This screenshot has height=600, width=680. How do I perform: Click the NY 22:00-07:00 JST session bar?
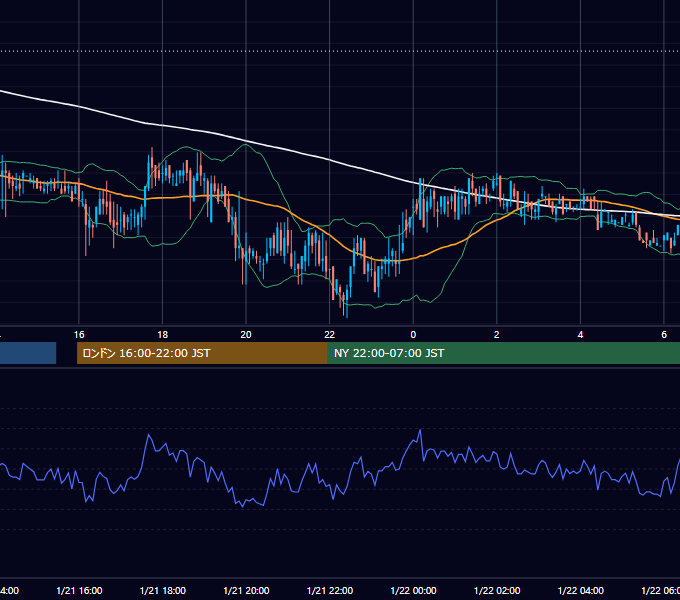coord(503,353)
